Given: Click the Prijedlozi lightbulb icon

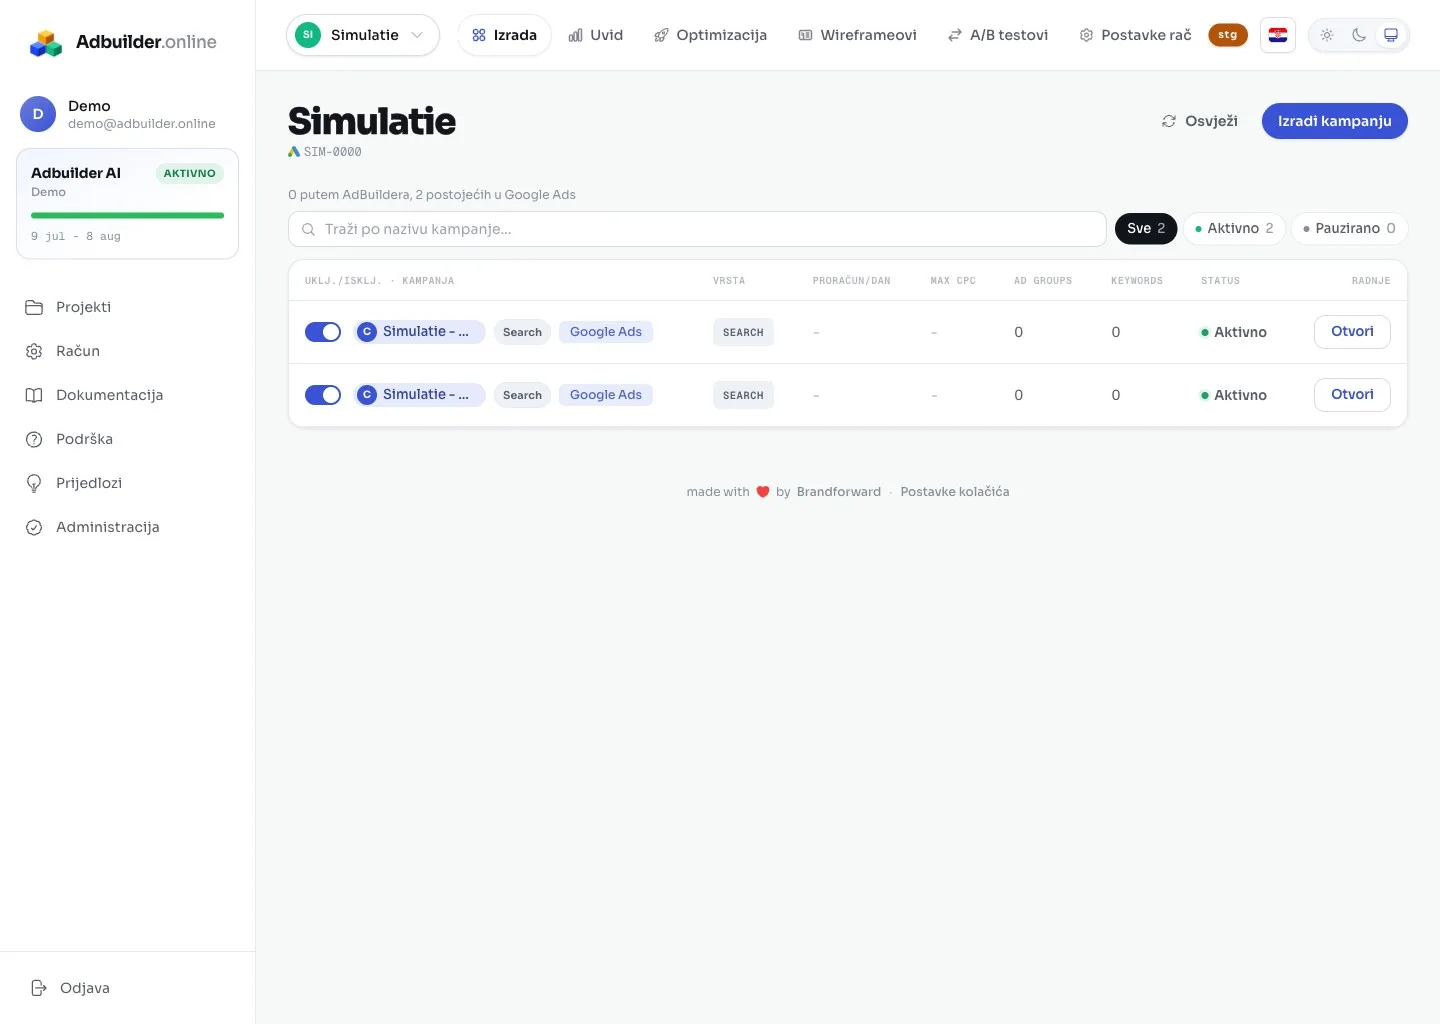Looking at the screenshot, I should tap(34, 483).
